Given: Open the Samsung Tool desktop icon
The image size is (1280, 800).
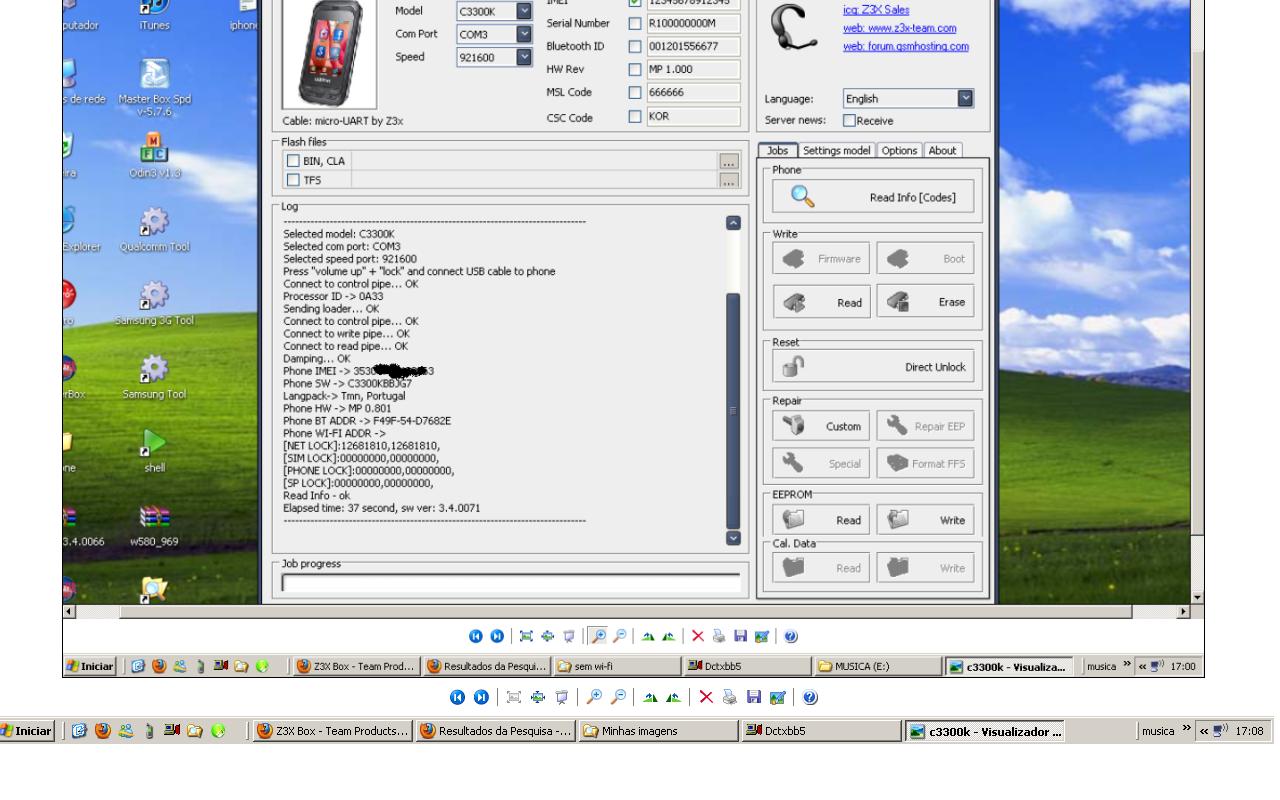Looking at the screenshot, I should pyautogui.click(x=154, y=375).
